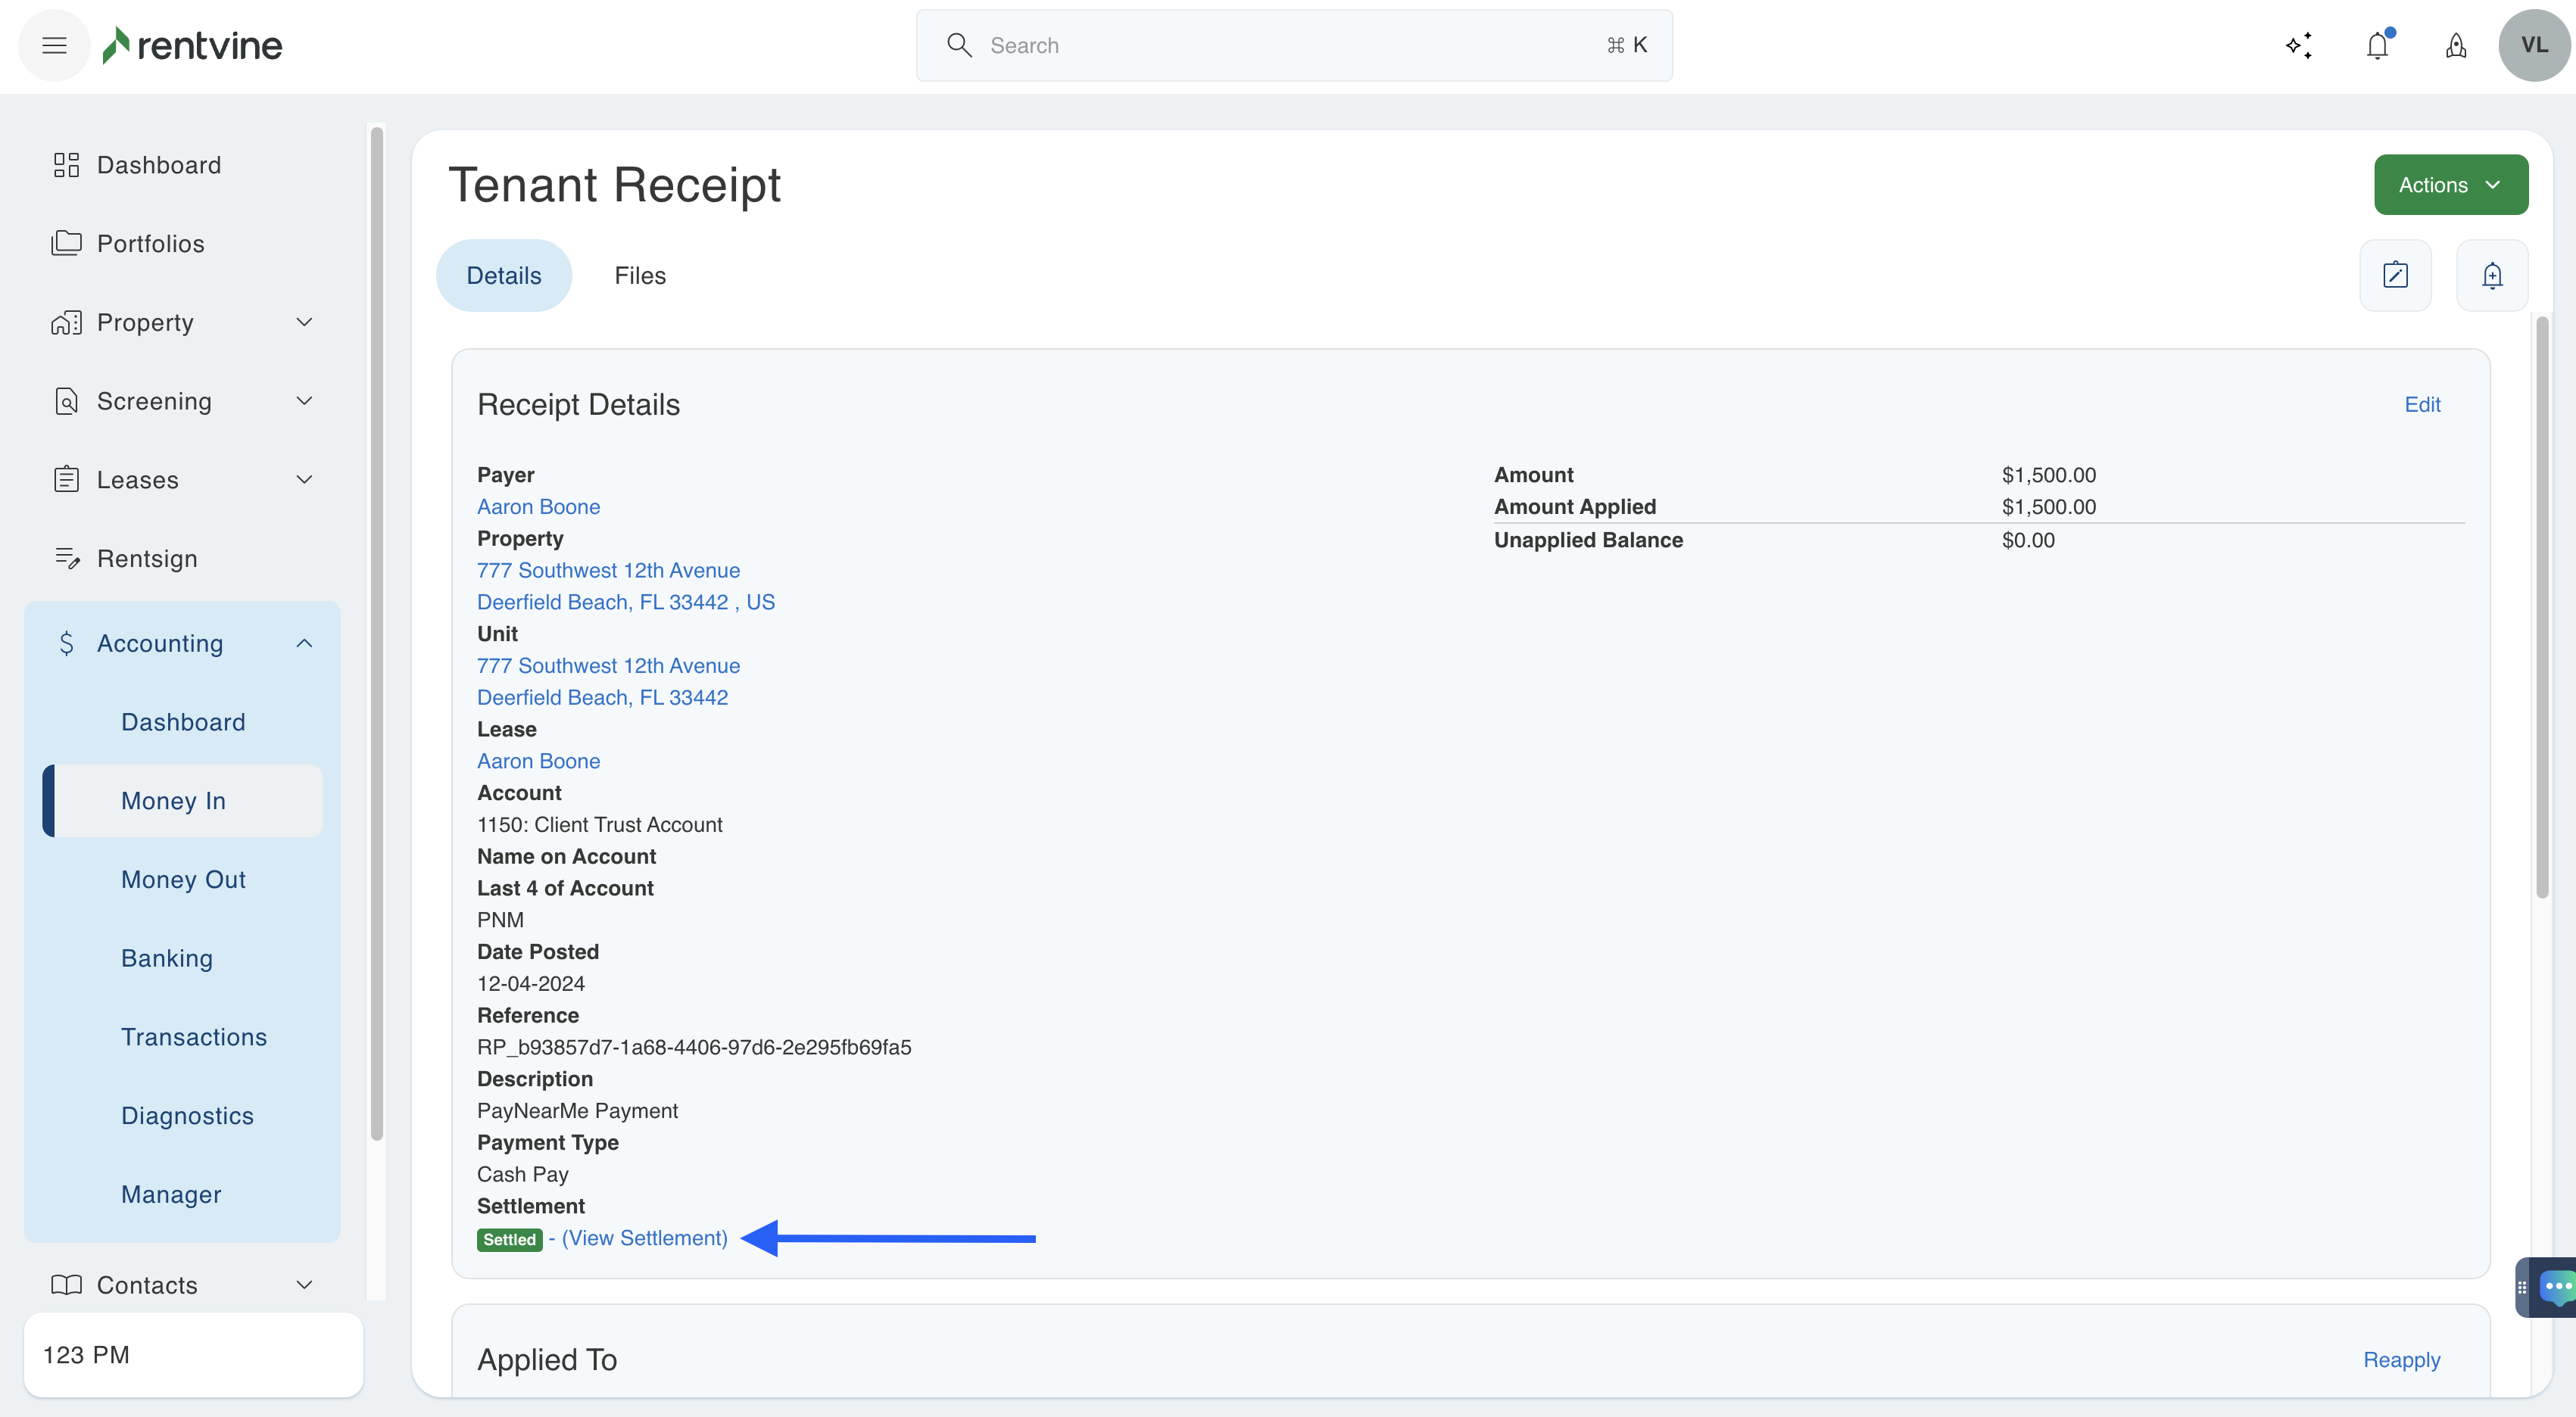2576x1417 pixels.
Task: Click the Reapply link
Action: coord(2401,1360)
